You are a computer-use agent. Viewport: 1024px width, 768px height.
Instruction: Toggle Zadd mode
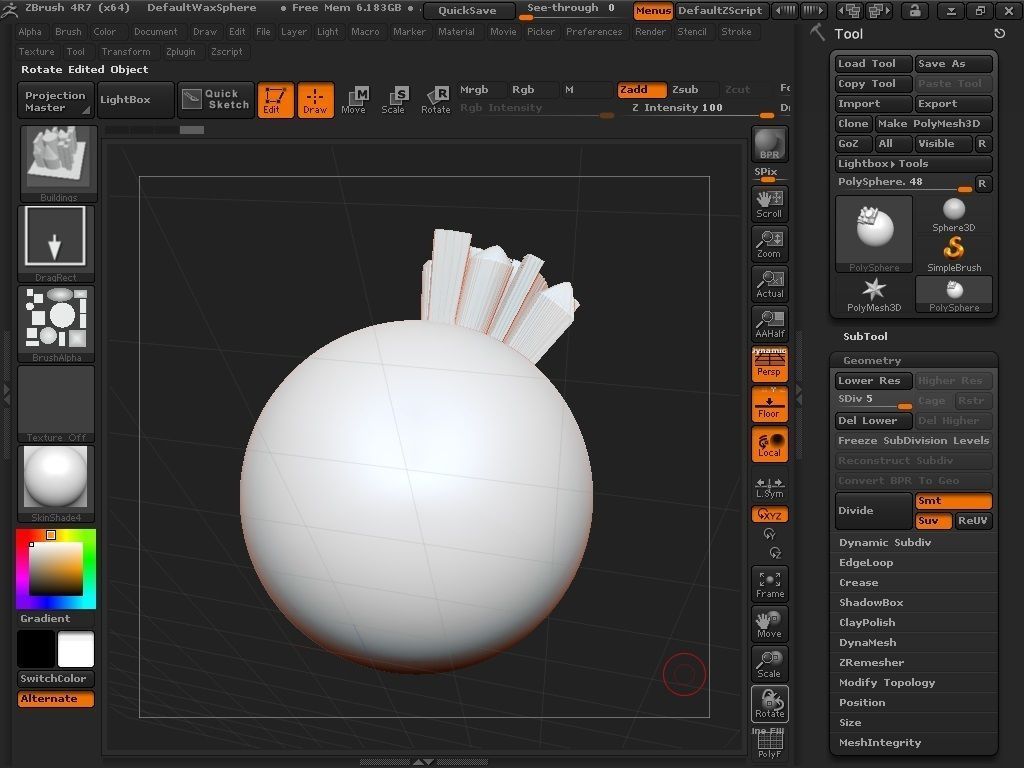point(642,89)
